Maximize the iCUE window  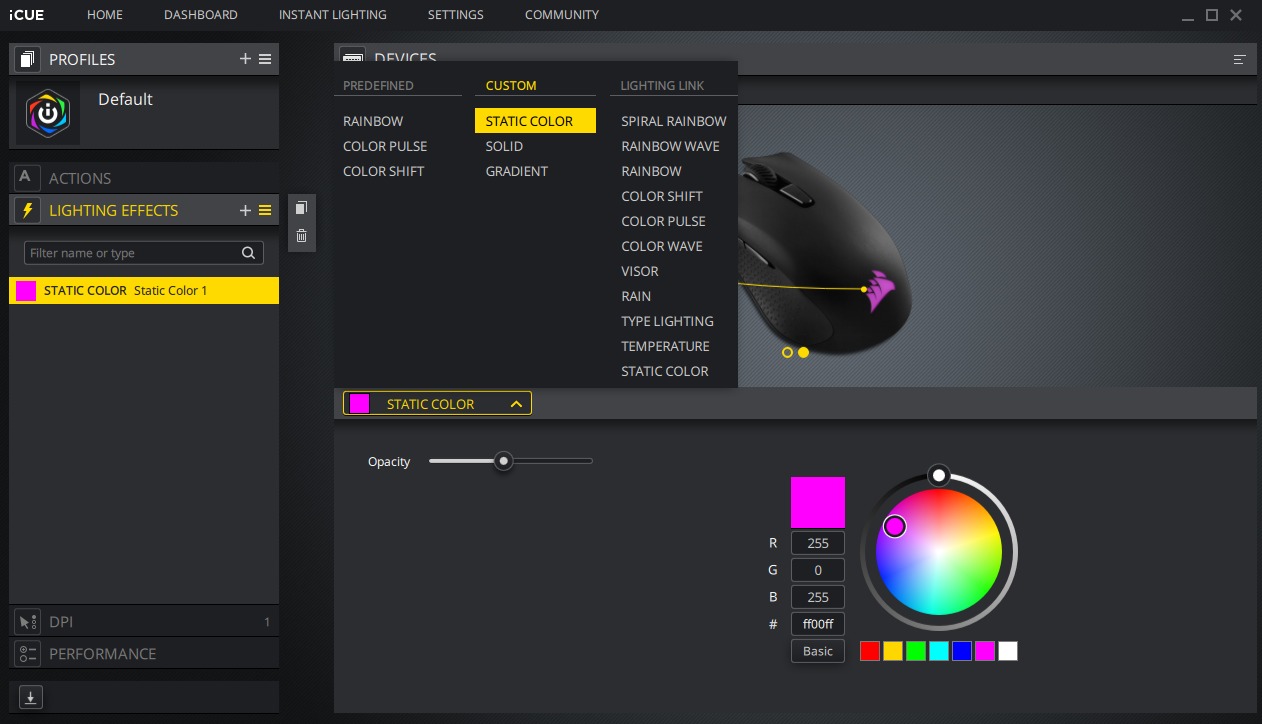pos(1212,15)
